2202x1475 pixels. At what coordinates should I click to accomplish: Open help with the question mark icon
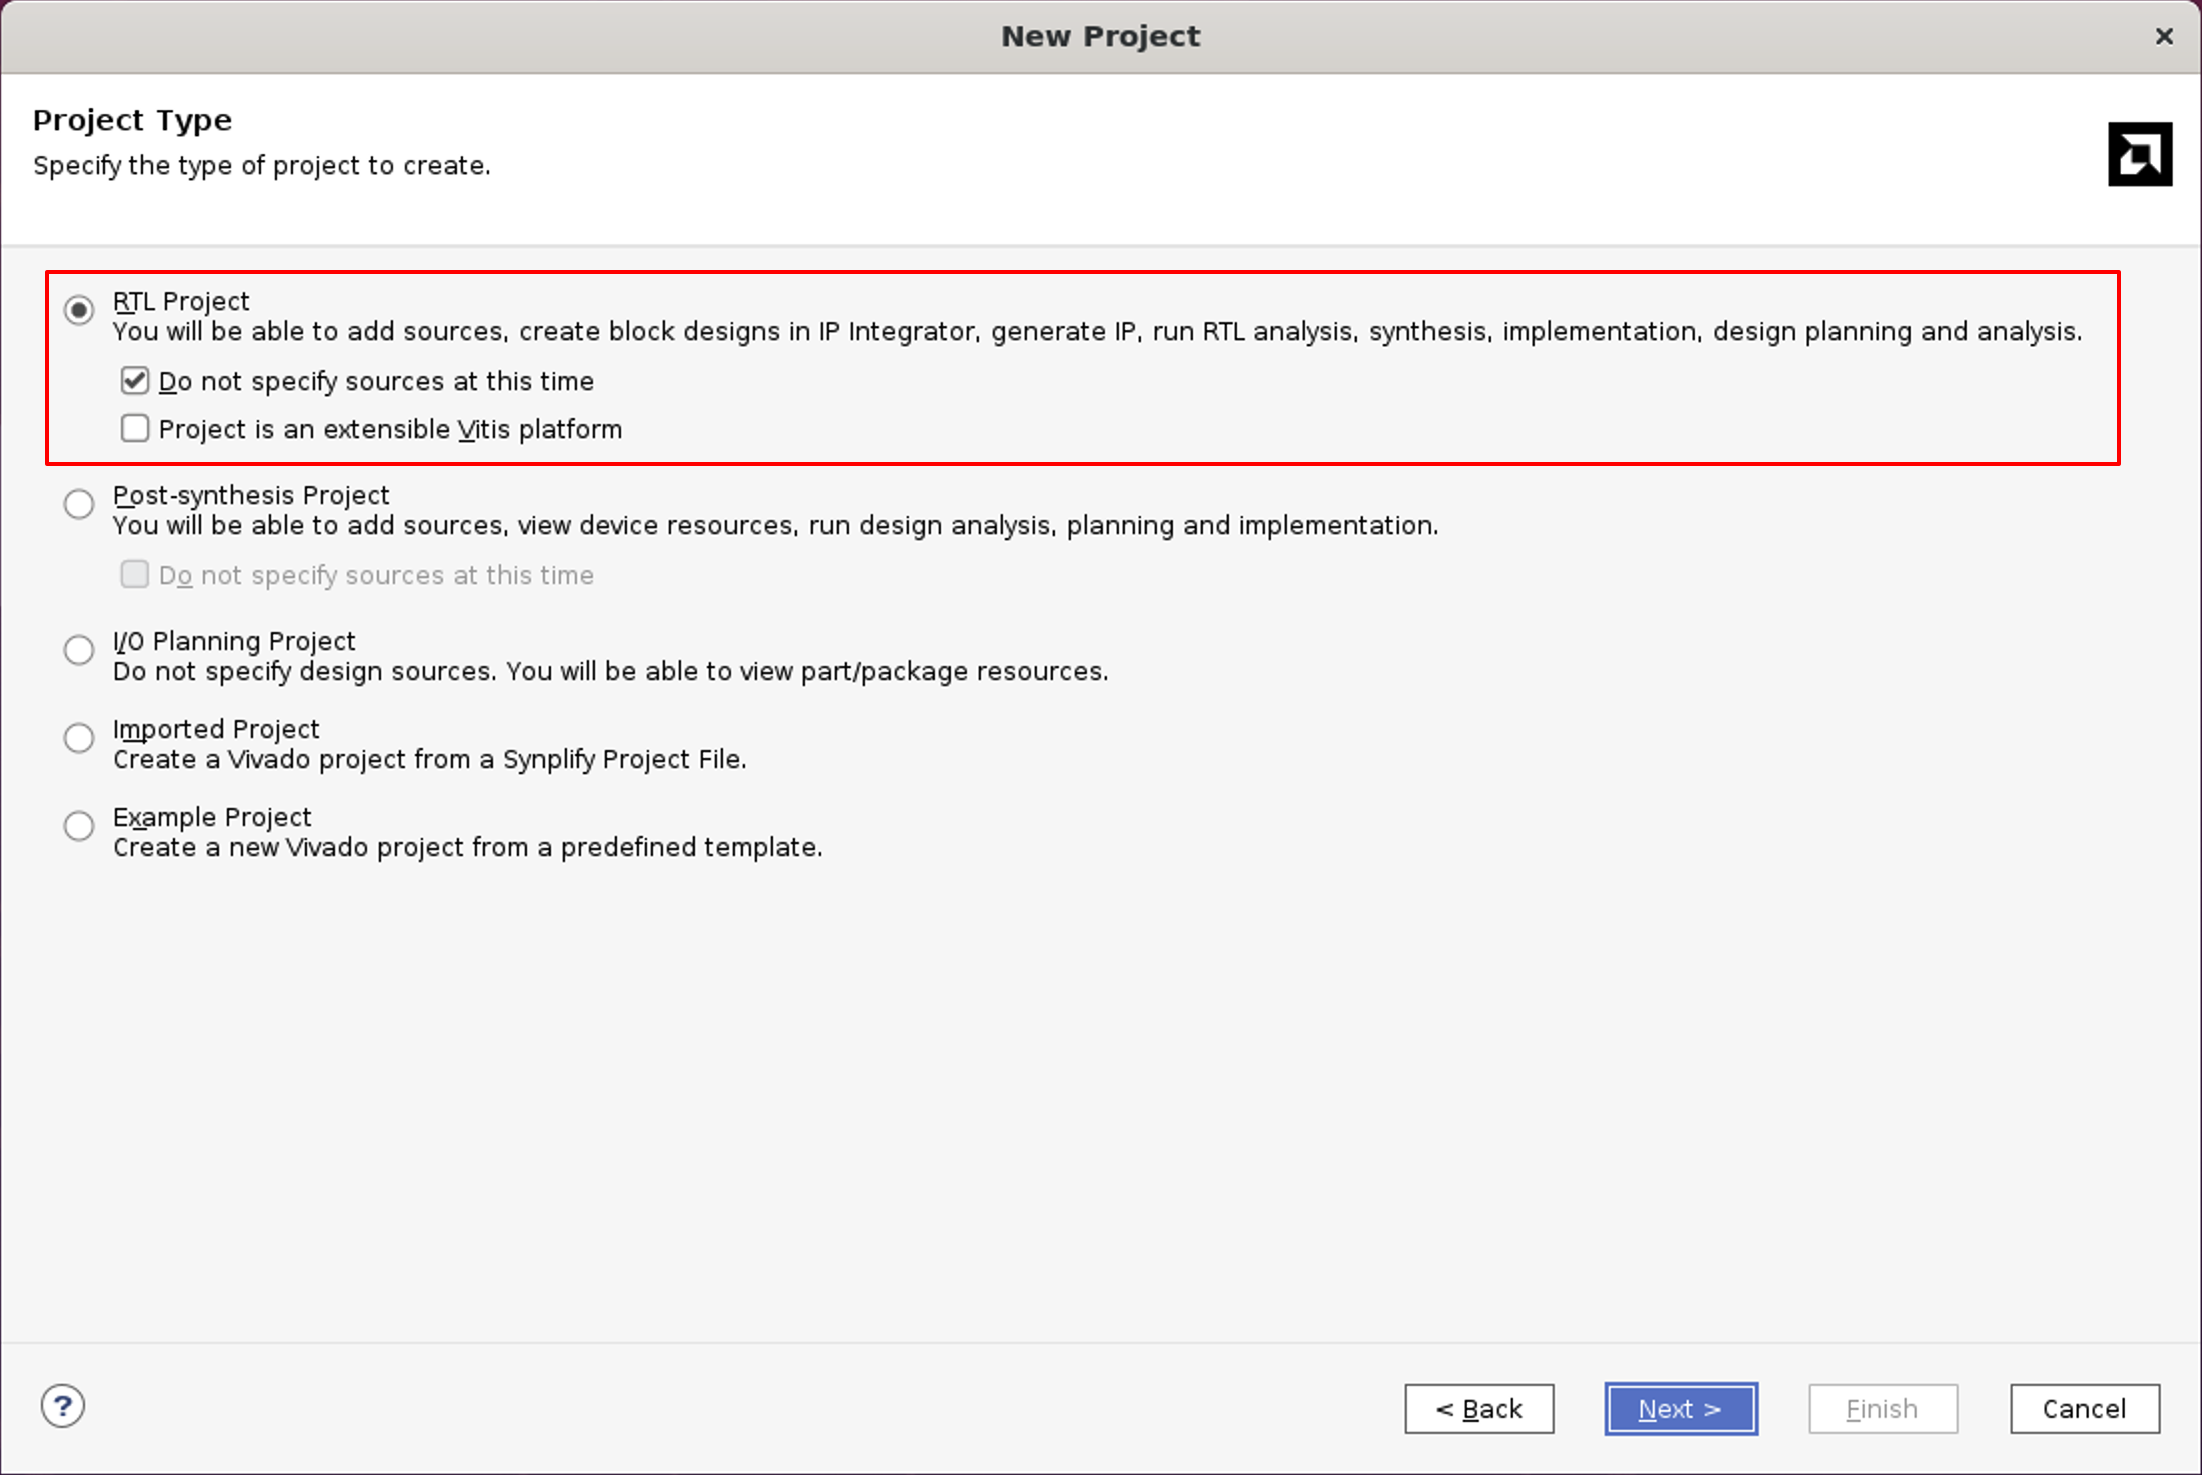point(62,1406)
